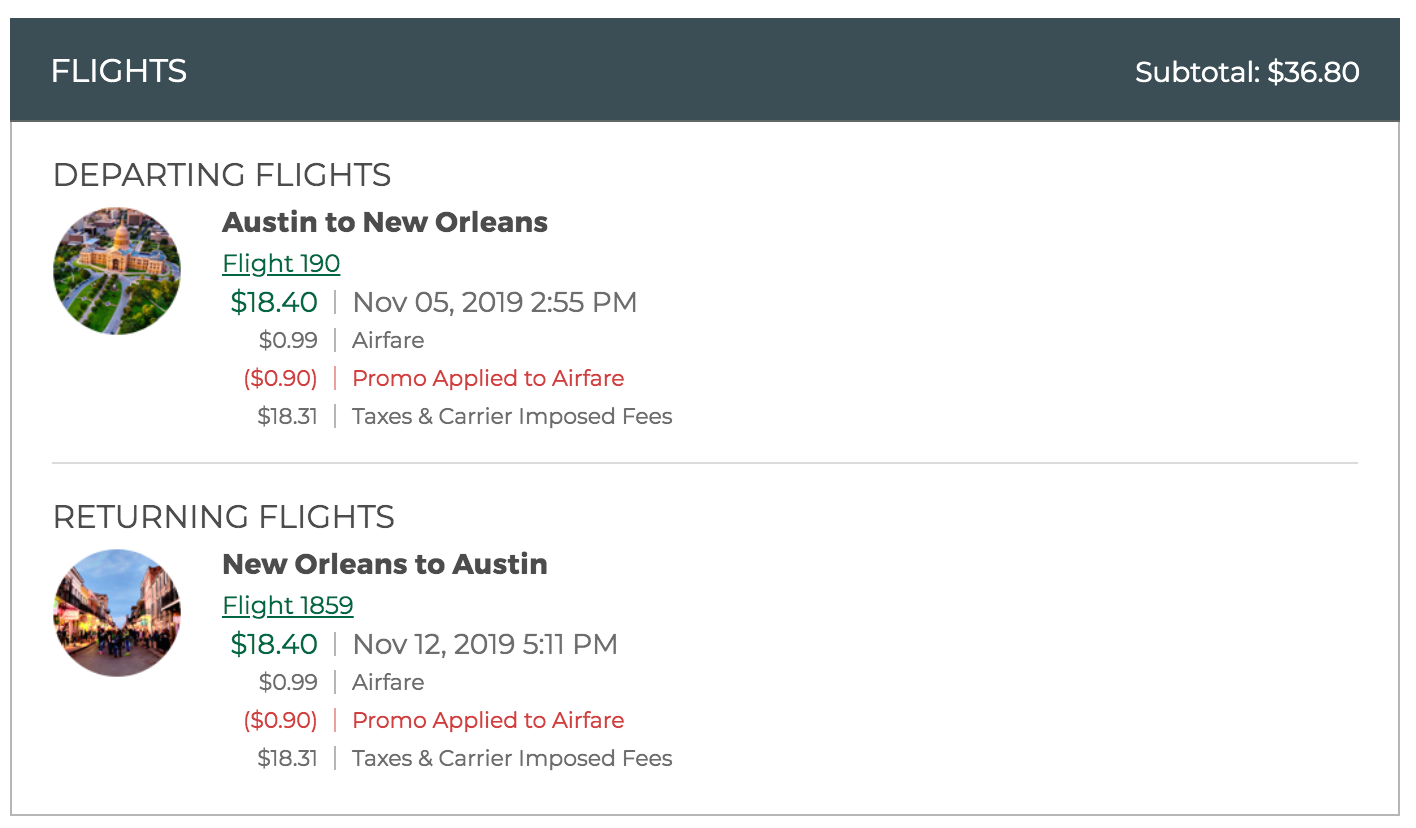Click the departing flight Airfare label
The width and height of the screenshot is (1416, 828).
(388, 340)
